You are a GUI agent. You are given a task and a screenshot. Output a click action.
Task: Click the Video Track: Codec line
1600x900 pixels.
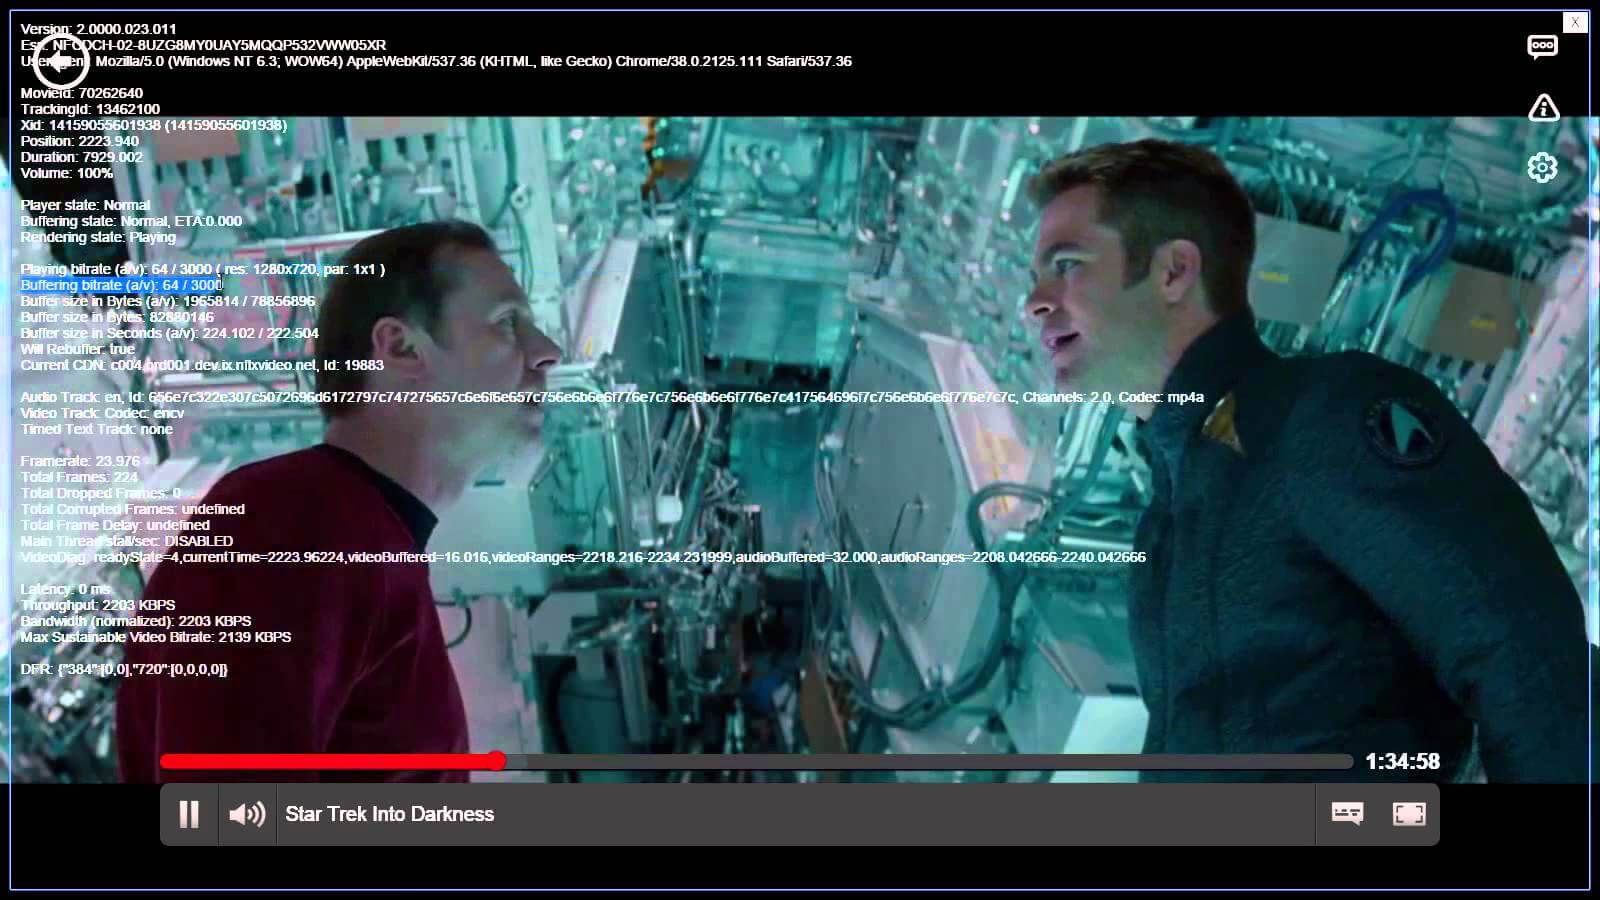(103, 413)
